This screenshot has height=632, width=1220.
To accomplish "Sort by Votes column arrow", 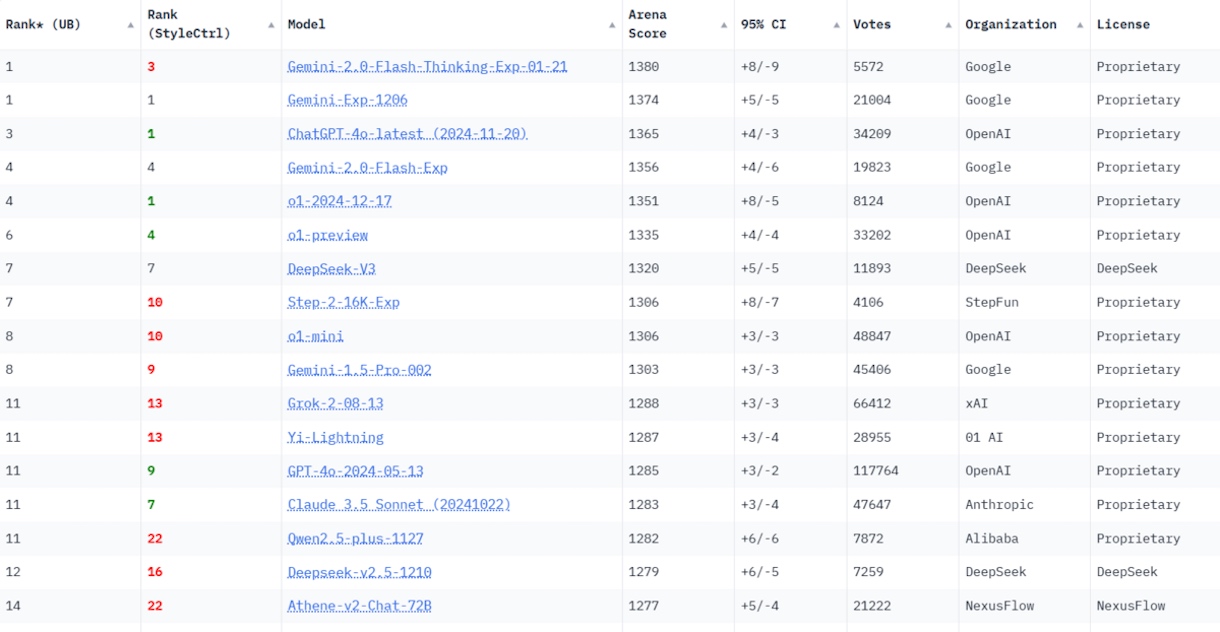I will (949, 25).
